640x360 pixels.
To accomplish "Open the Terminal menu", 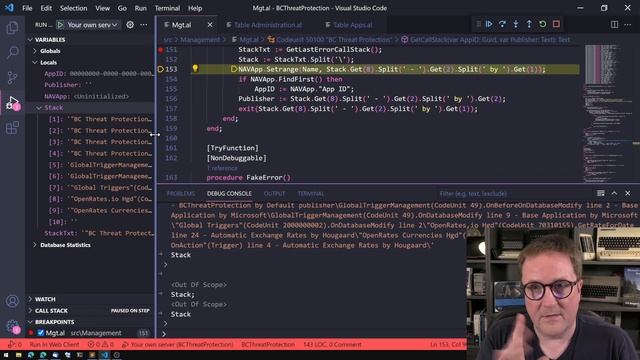I will pyautogui.click(x=167, y=8).
